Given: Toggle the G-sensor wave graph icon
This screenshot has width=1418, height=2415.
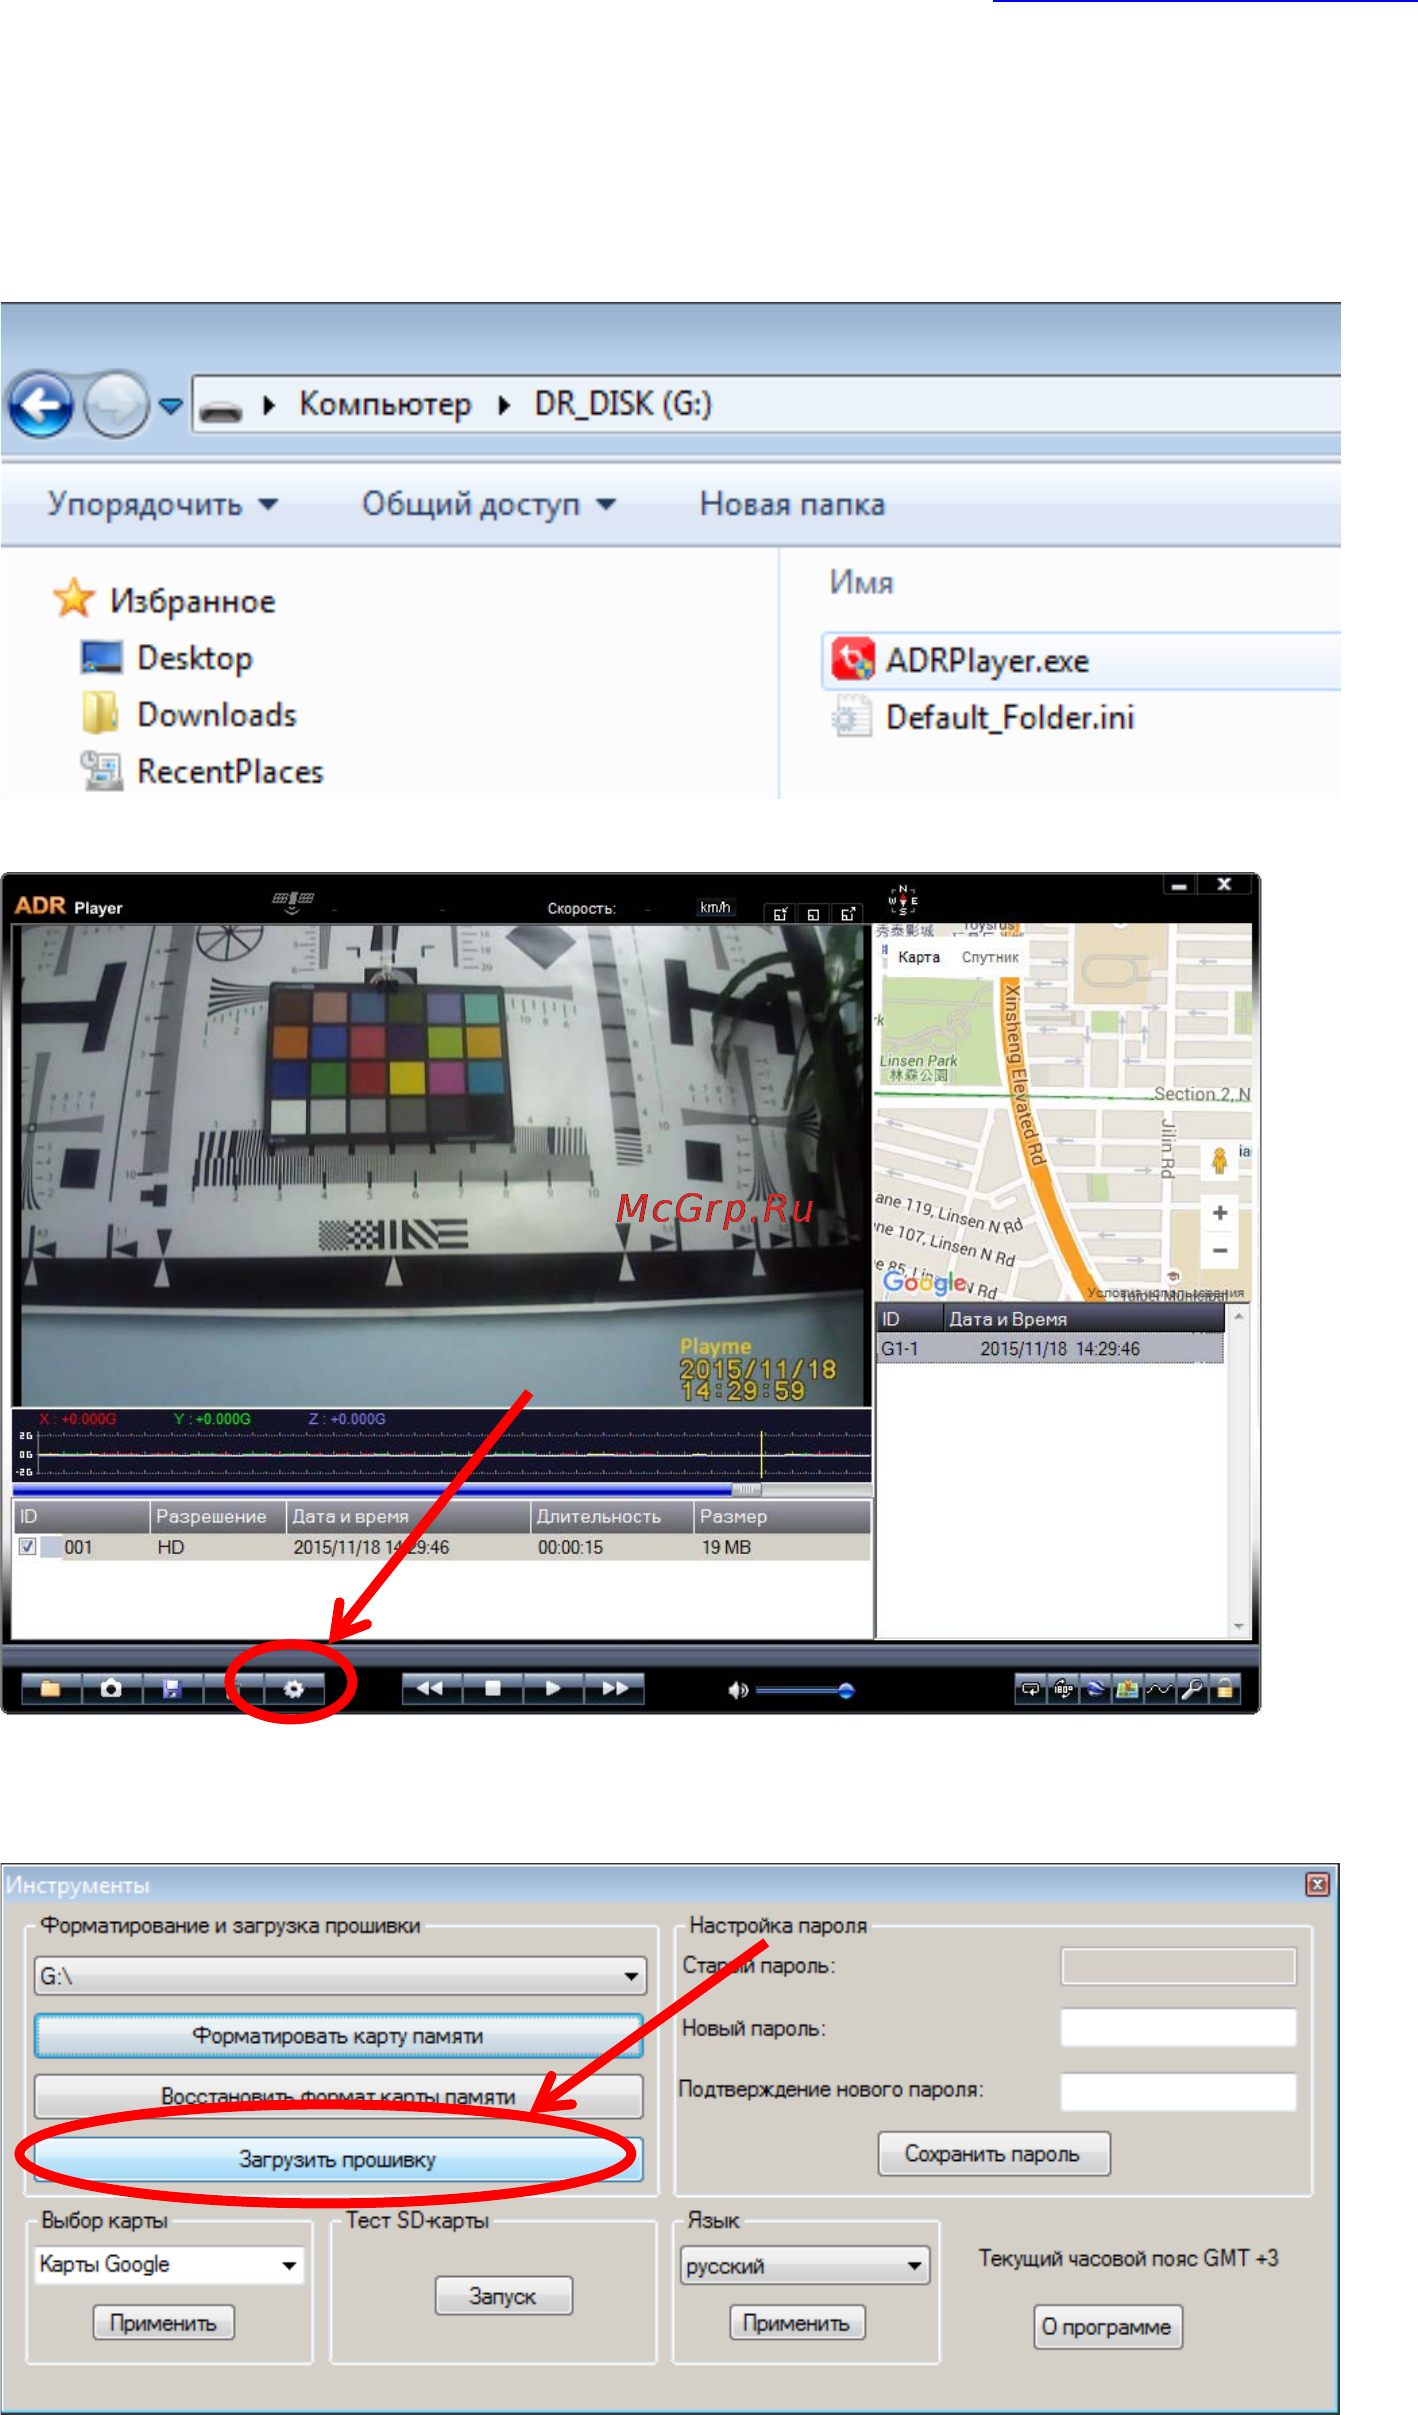Looking at the screenshot, I should point(1160,1689).
